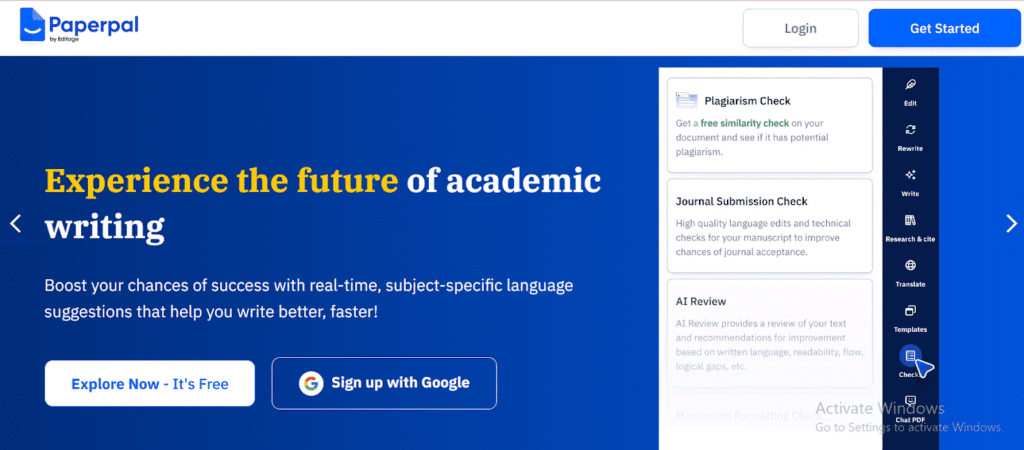Screen dimensions: 1024x450
Task: Click the Plagiarism Check document icon
Action: tap(686, 100)
